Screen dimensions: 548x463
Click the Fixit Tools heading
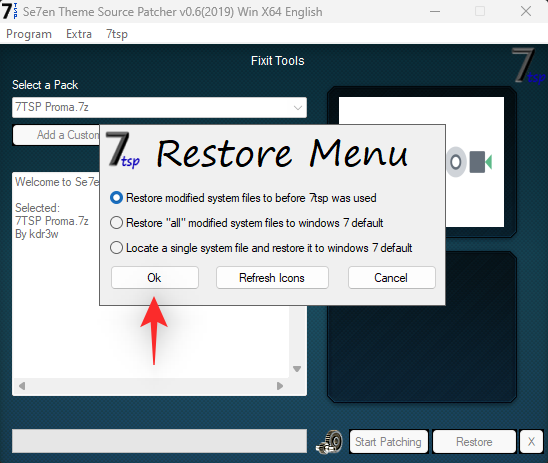click(x=277, y=61)
